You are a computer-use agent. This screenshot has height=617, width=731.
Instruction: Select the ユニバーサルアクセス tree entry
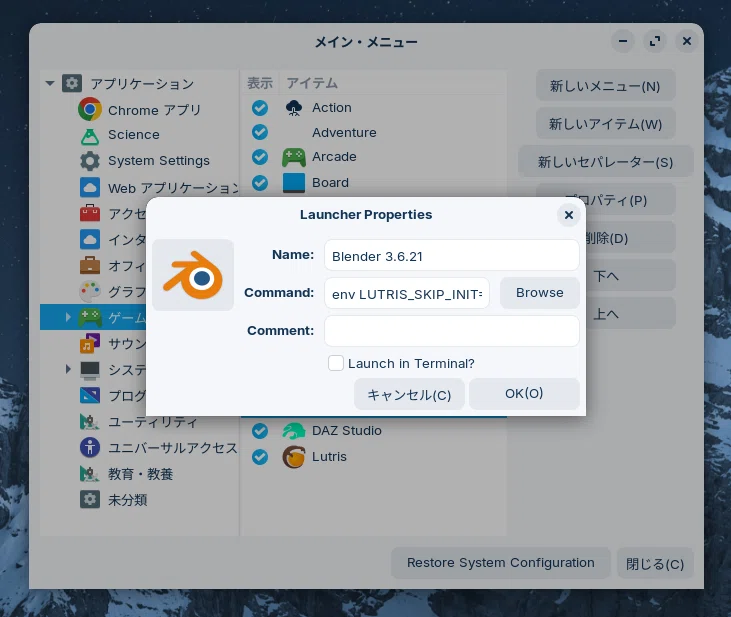click(172, 448)
